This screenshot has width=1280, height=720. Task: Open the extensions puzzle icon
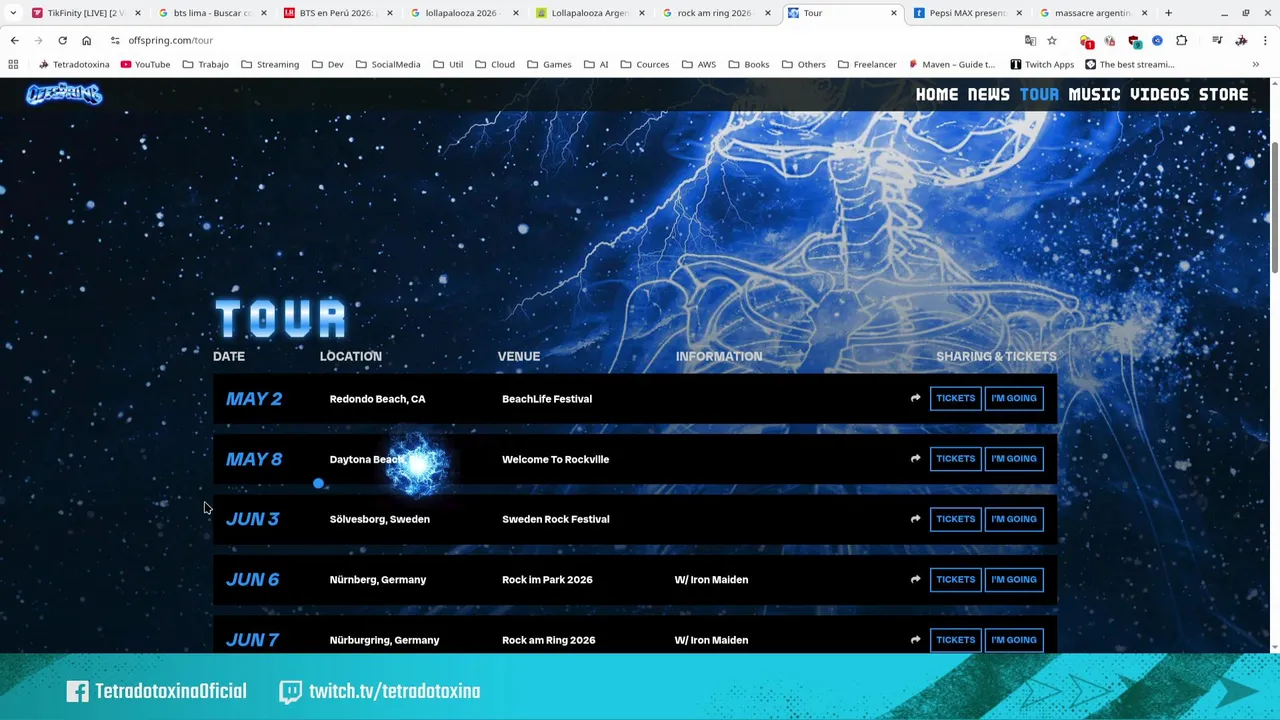pyautogui.click(x=1182, y=40)
